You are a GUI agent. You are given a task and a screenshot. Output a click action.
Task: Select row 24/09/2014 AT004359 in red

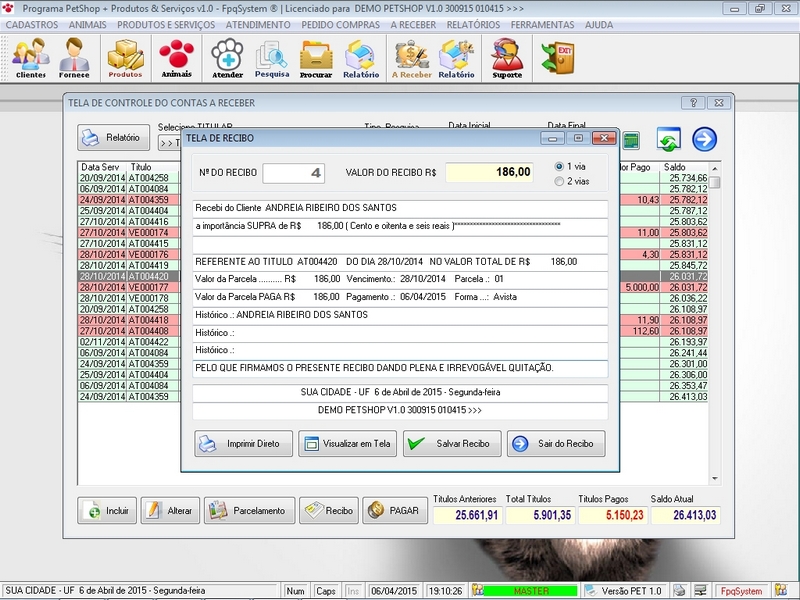(129, 199)
